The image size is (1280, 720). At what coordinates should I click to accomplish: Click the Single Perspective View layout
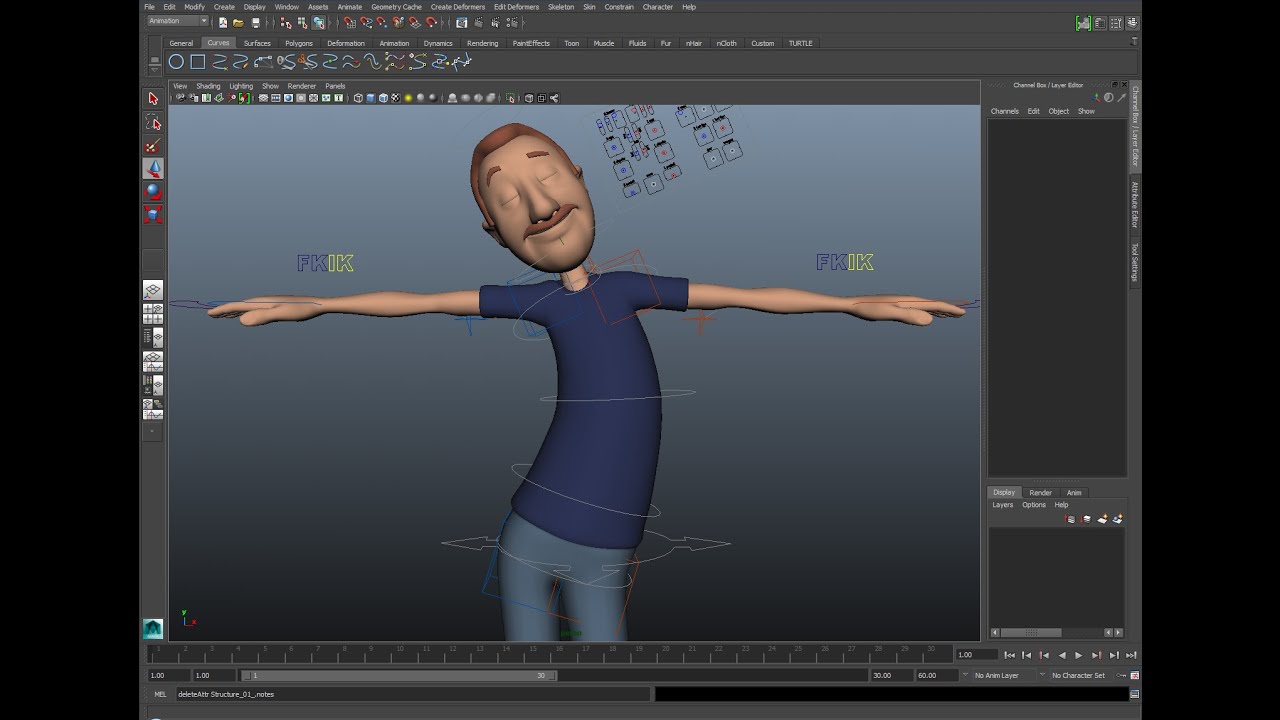(x=153, y=290)
